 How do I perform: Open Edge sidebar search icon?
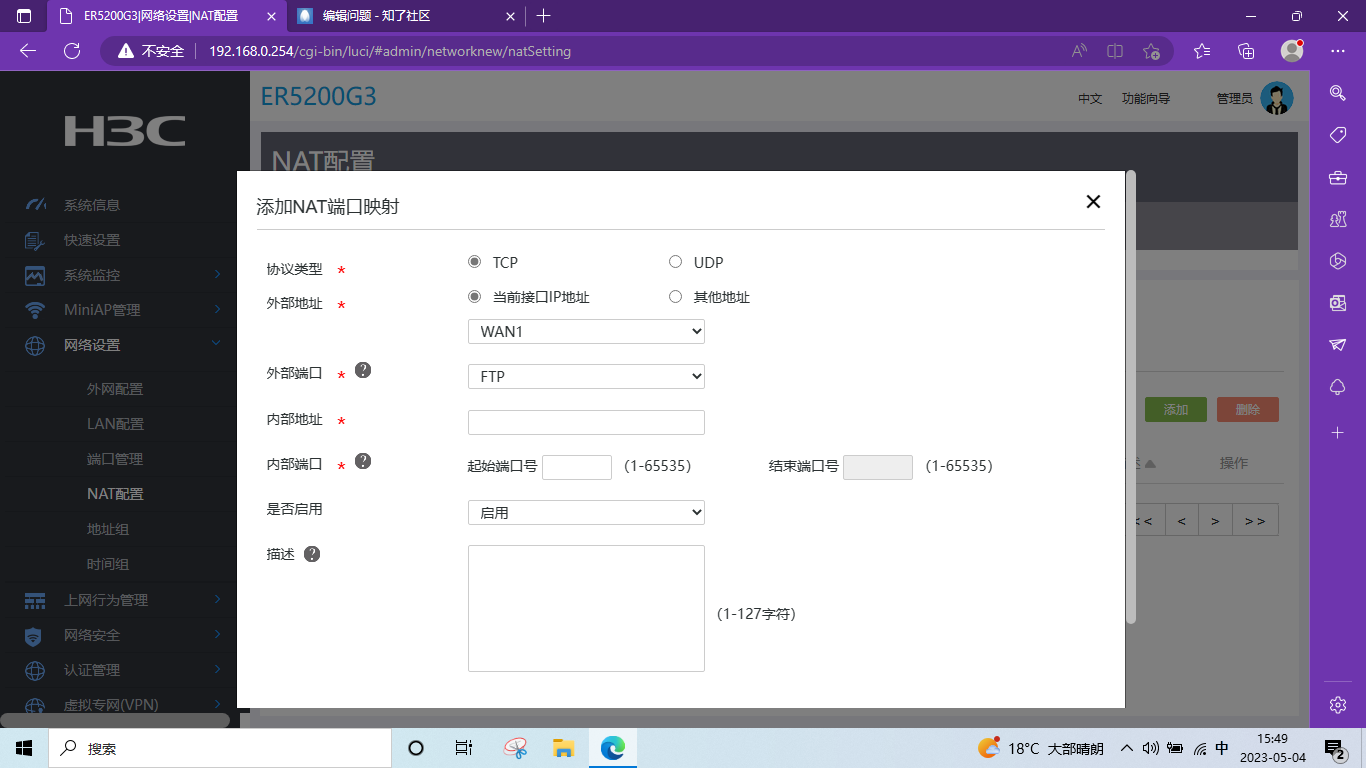[1337, 93]
